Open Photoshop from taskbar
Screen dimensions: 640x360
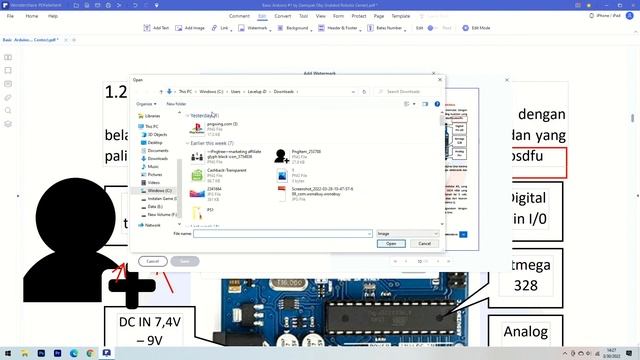click(x=41, y=353)
